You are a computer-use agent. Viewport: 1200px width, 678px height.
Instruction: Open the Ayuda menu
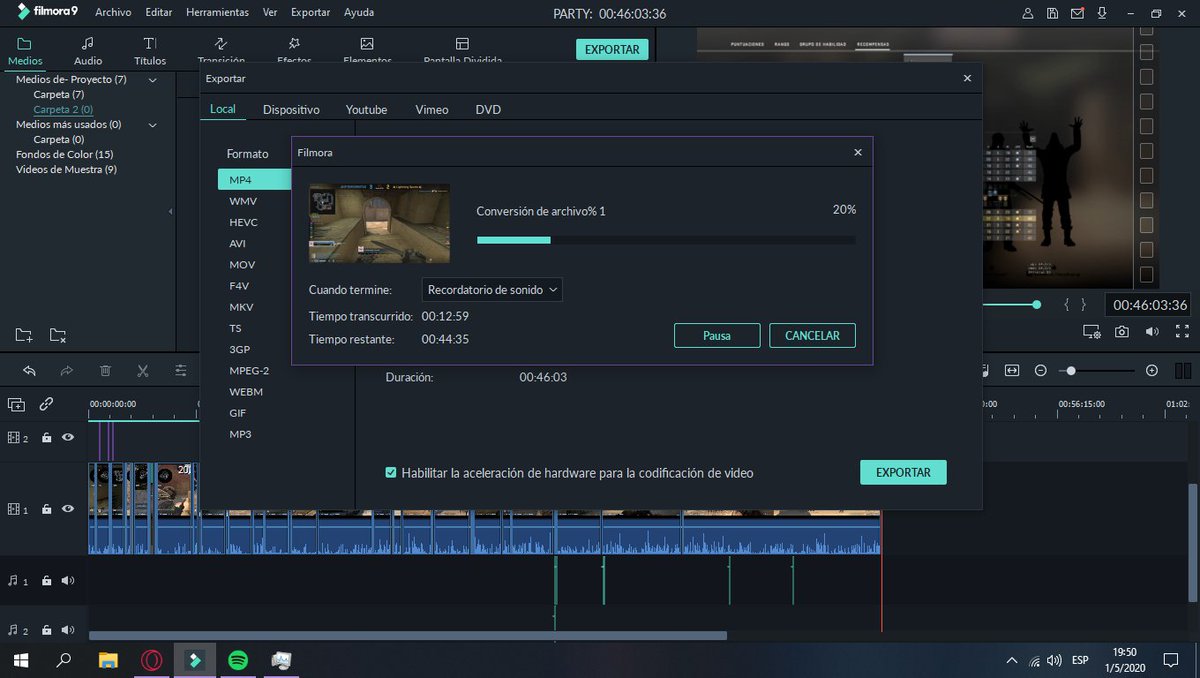coord(358,13)
